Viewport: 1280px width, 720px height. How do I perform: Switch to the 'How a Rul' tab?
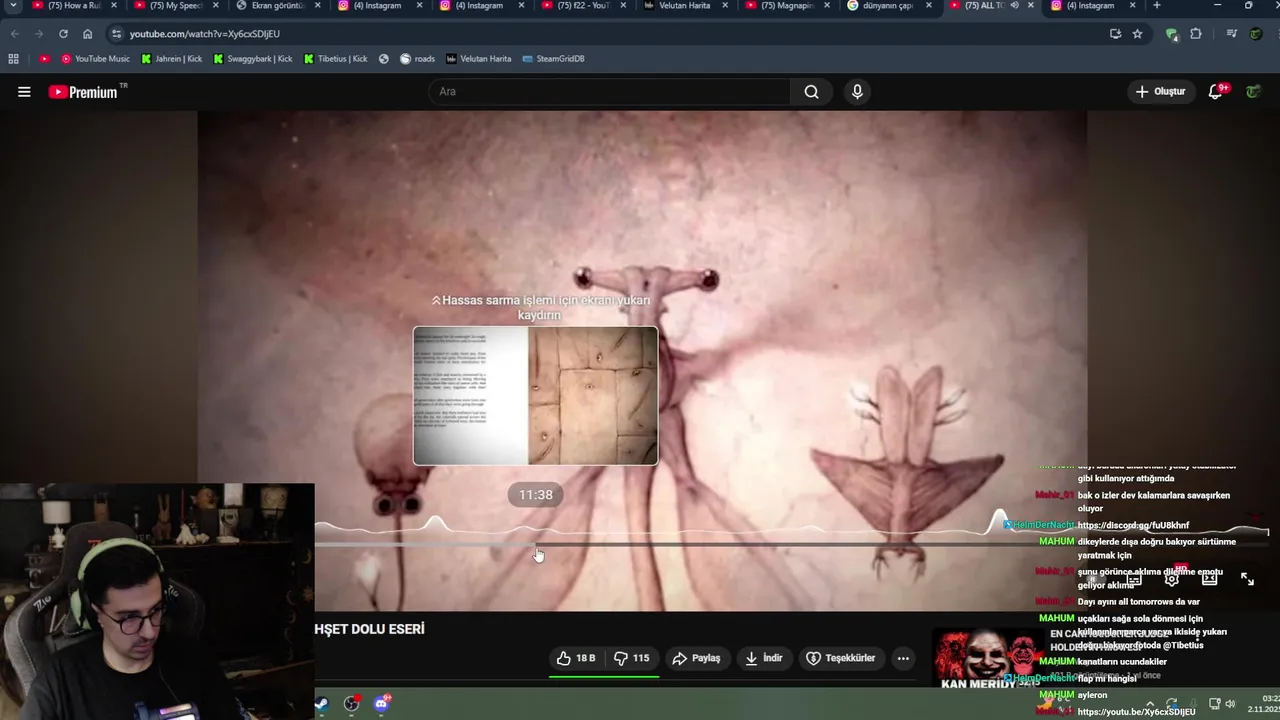click(x=76, y=6)
